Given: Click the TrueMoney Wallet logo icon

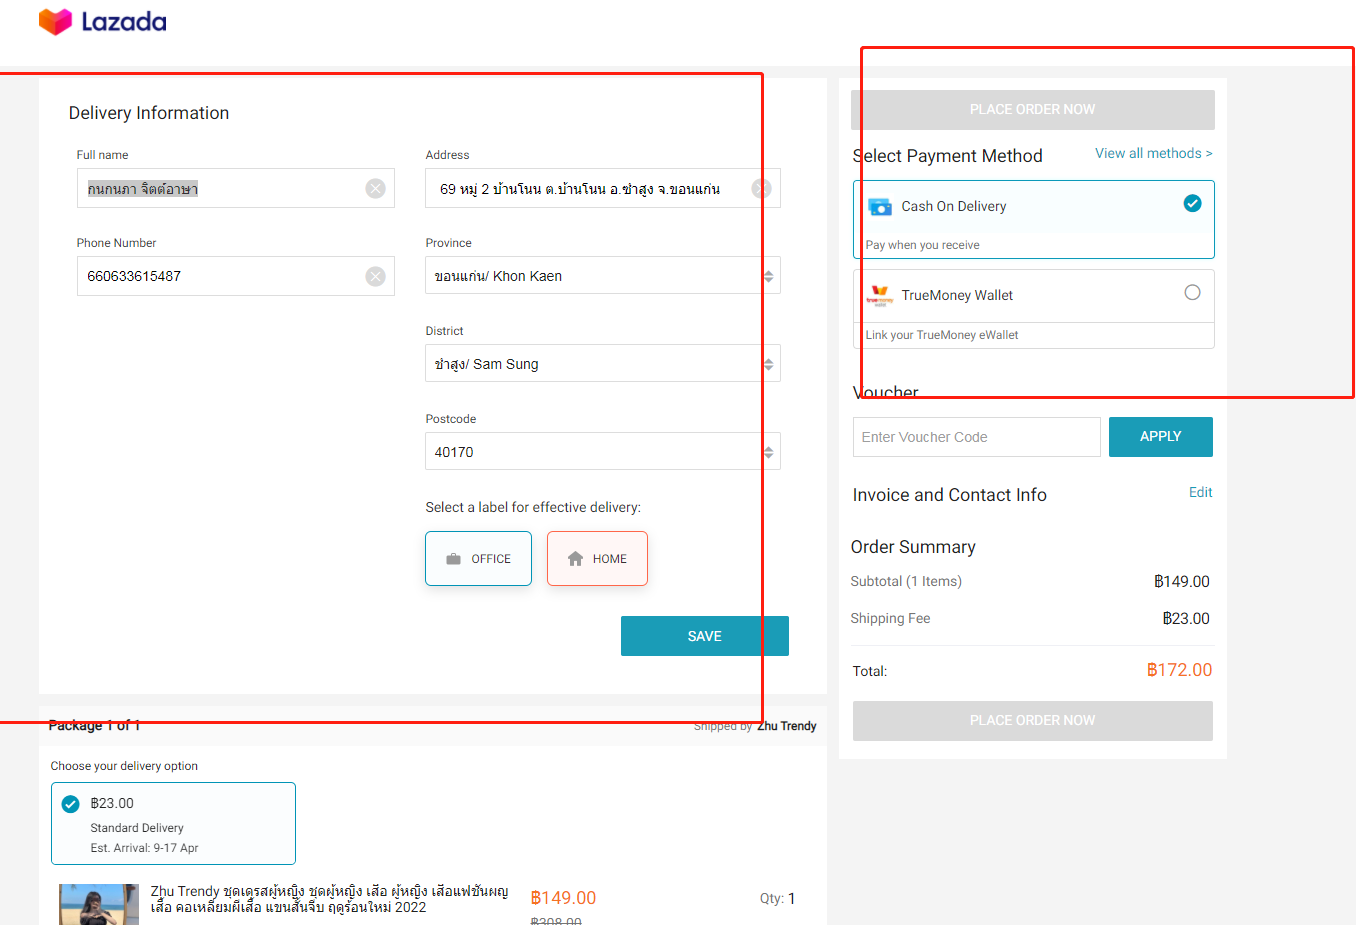Looking at the screenshot, I should point(880,296).
